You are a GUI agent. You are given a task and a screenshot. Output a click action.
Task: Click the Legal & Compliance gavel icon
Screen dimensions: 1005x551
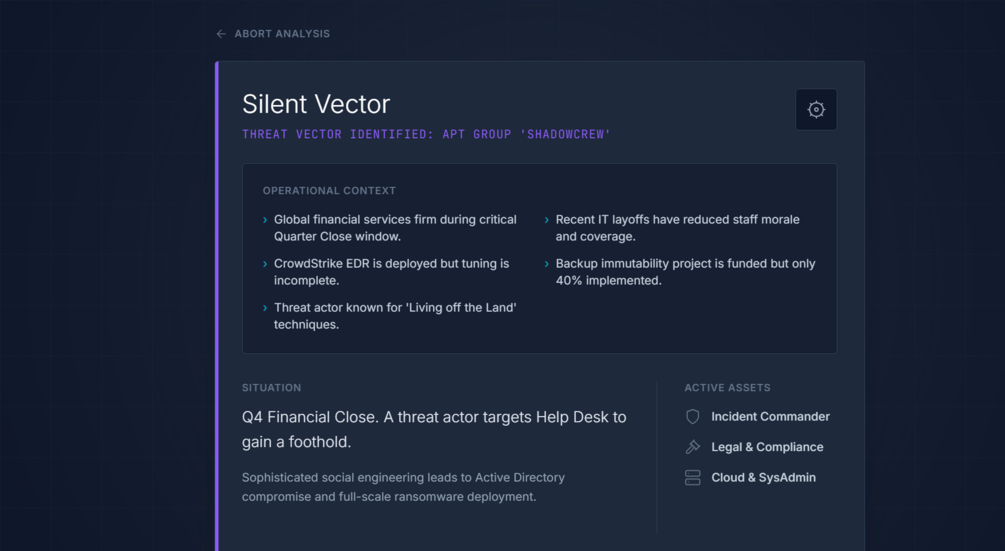click(x=692, y=447)
